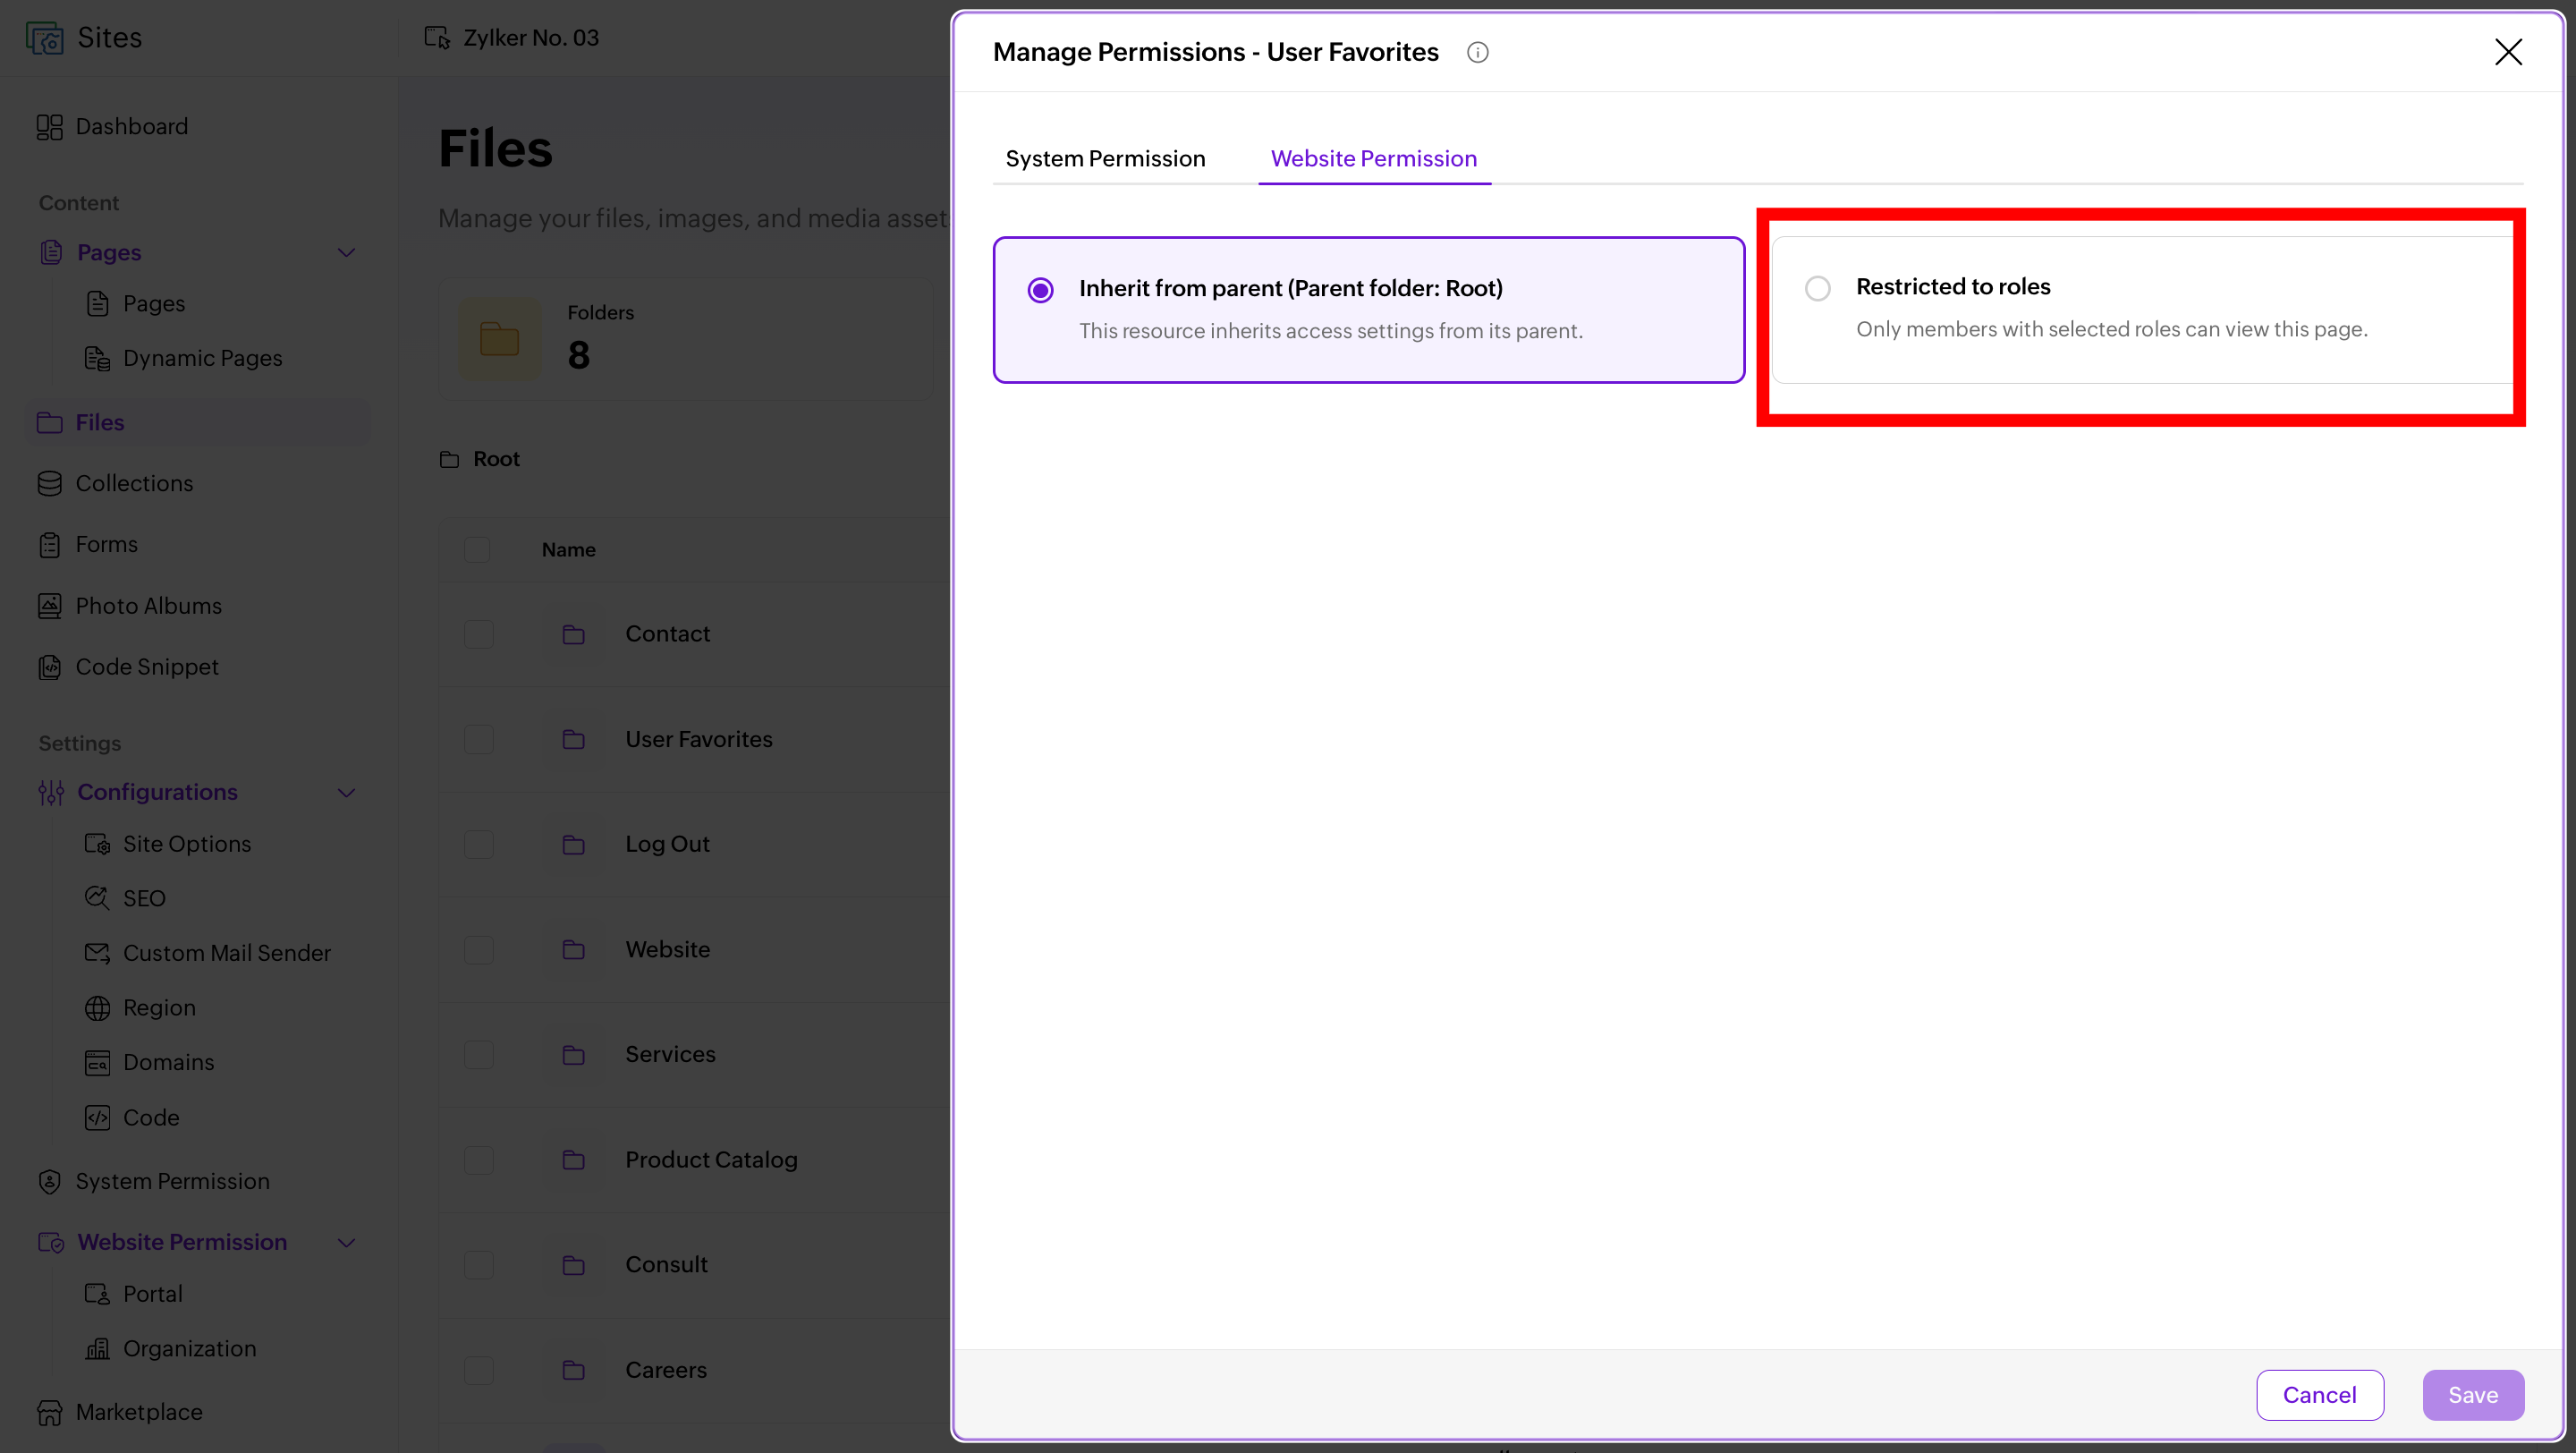Image resolution: width=2576 pixels, height=1453 pixels.
Task: Click the info icon beside Manage Permissions title
Action: coord(1477,52)
